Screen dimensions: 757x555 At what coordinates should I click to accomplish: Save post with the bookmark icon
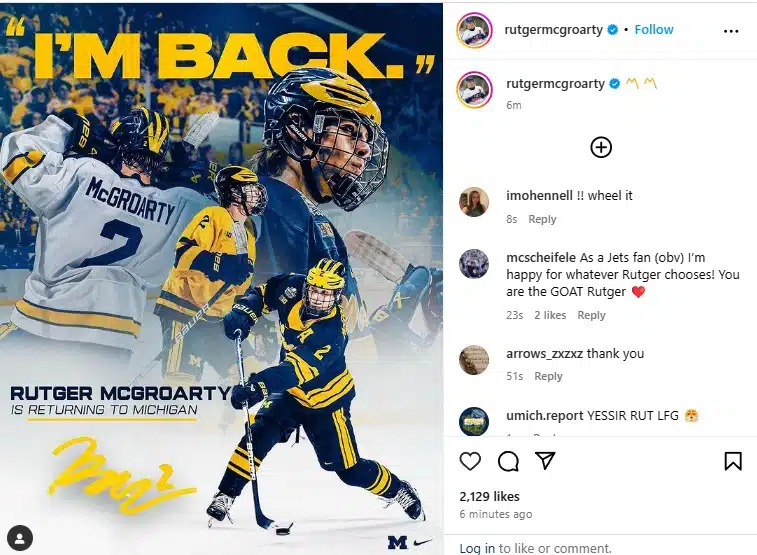733,461
